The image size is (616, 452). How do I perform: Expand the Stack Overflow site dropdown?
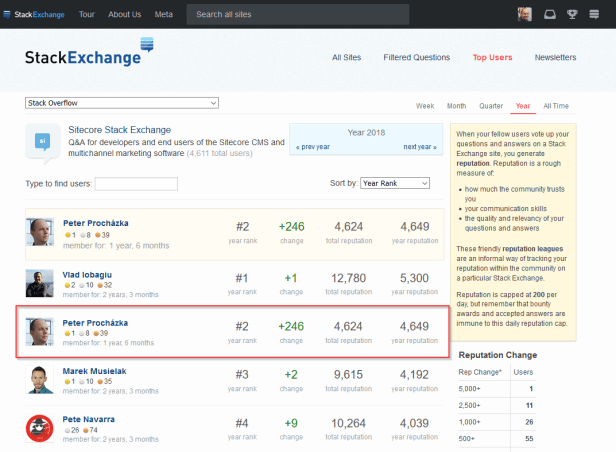121,103
